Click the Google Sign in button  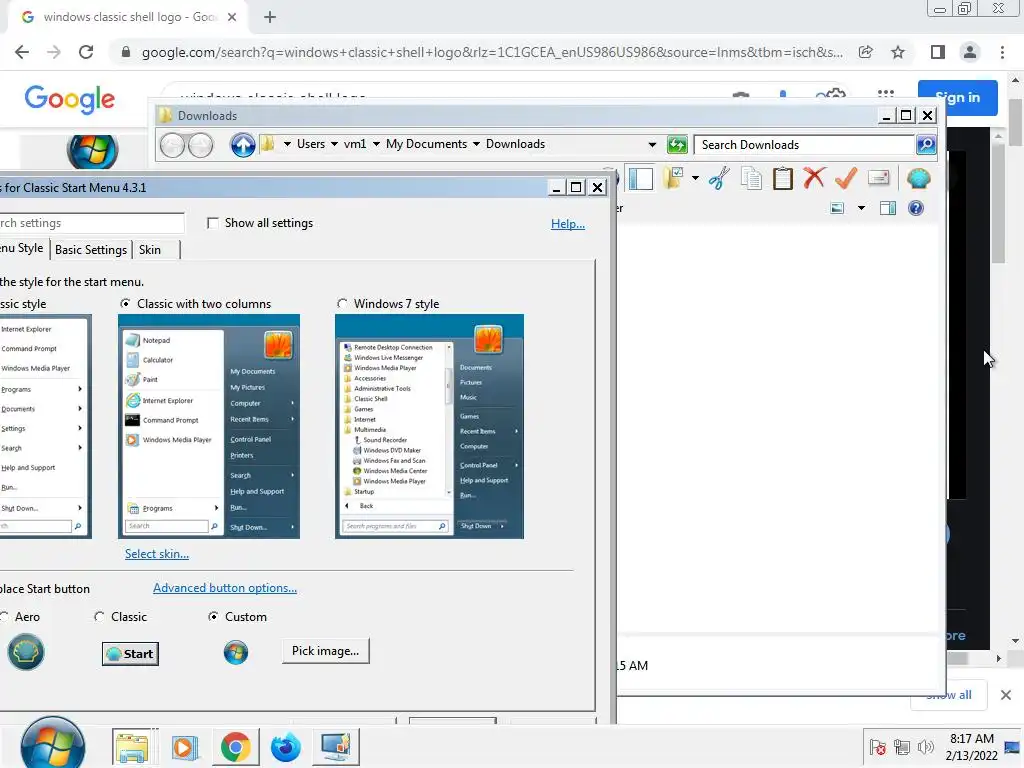(x=957, y=97)
